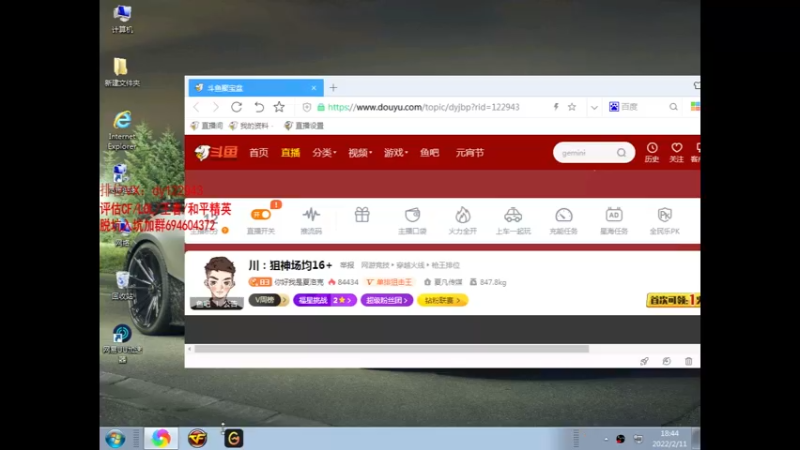This screenshot has height=450, width=800.
Task: Click the Baidu search magnifier icon
Action: pos(673,107)
